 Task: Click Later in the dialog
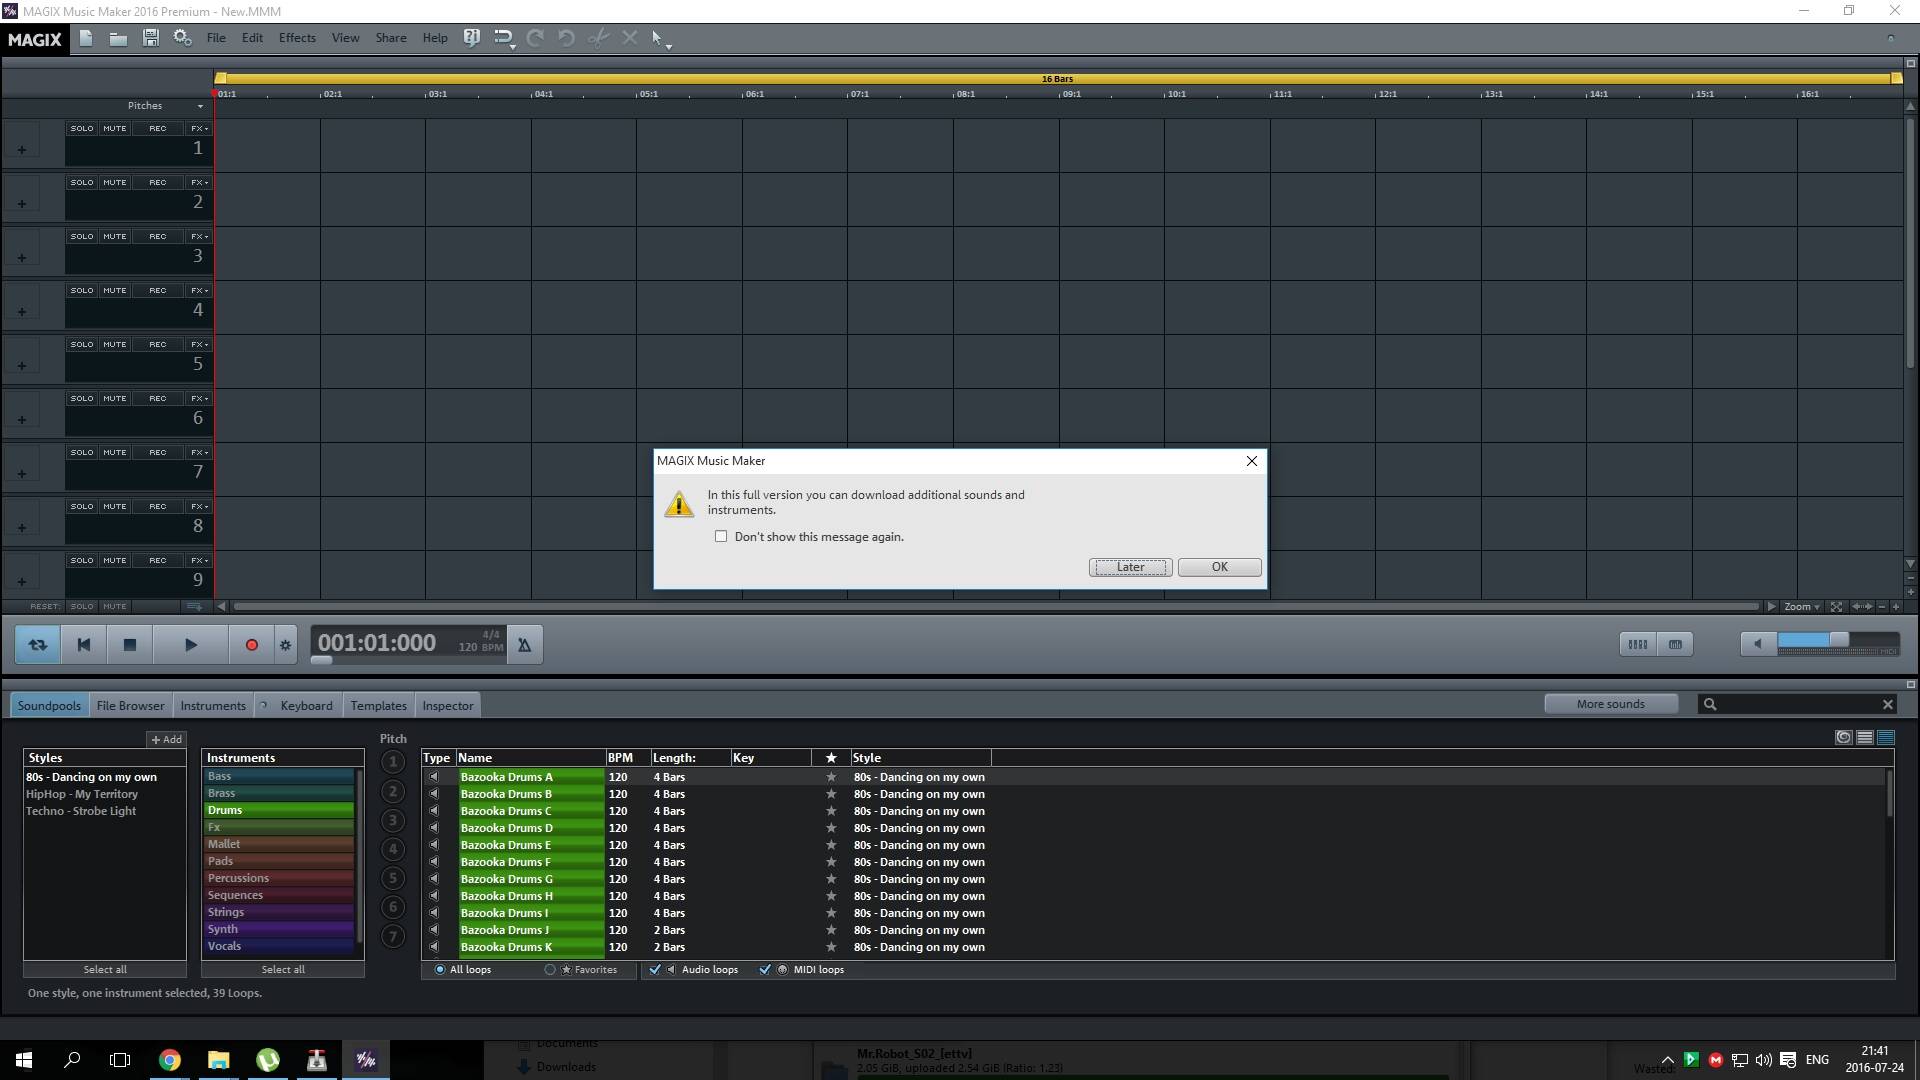coord(1130,567)
